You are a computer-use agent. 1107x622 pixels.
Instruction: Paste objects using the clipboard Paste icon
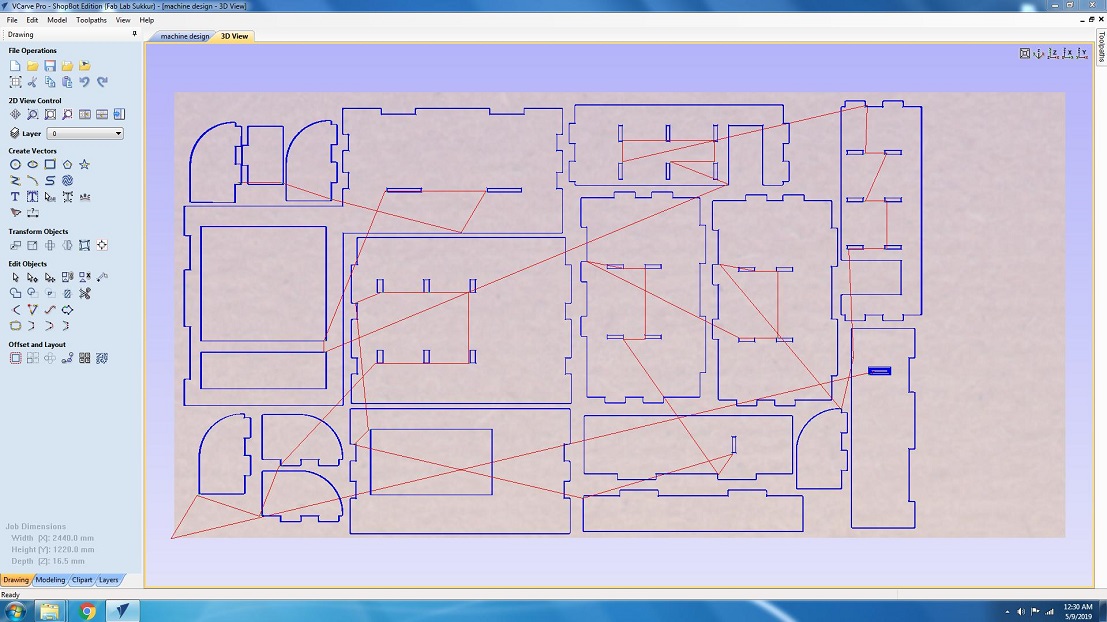(x=67, y=82)
